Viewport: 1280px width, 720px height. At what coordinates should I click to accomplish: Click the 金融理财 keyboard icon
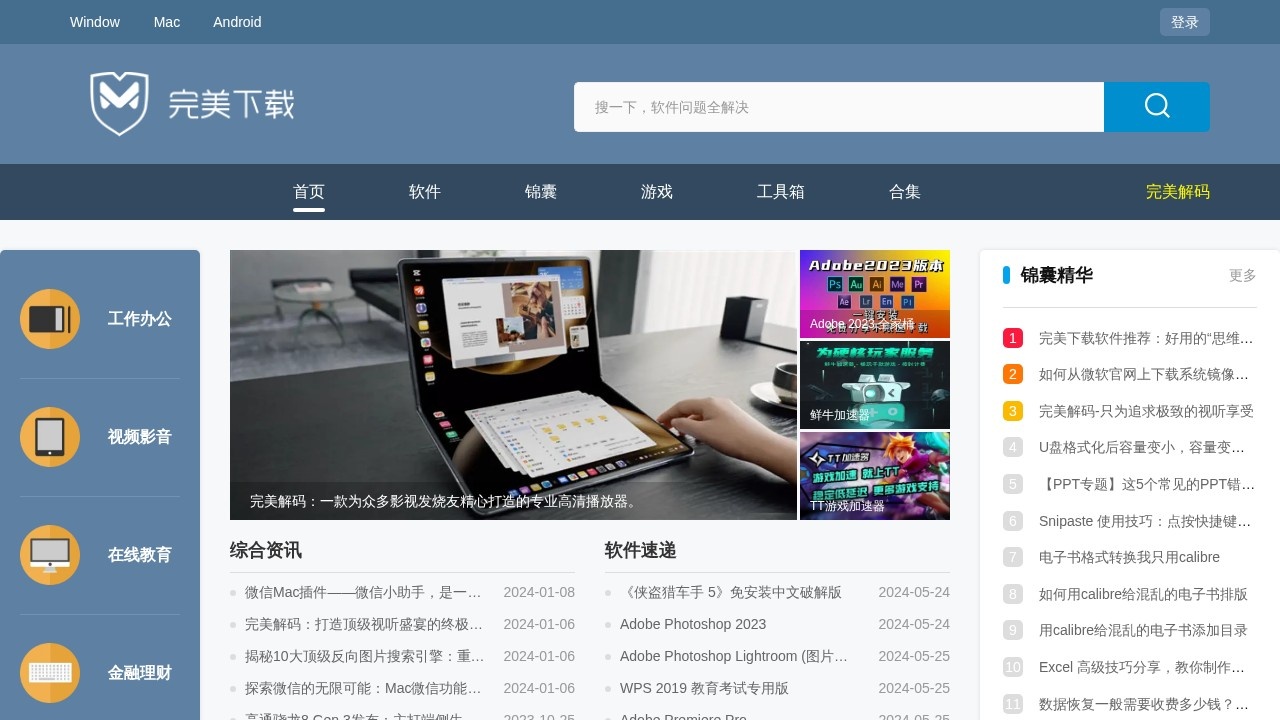50,673
